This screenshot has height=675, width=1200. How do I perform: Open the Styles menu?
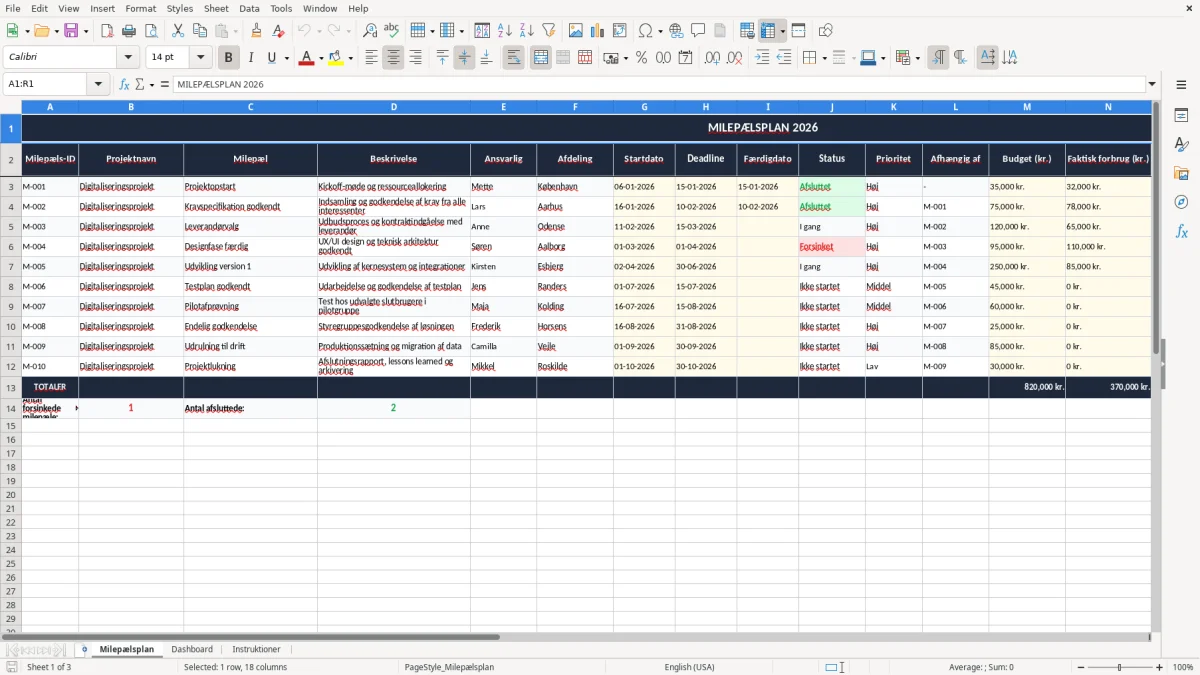(x=180, y=8)
